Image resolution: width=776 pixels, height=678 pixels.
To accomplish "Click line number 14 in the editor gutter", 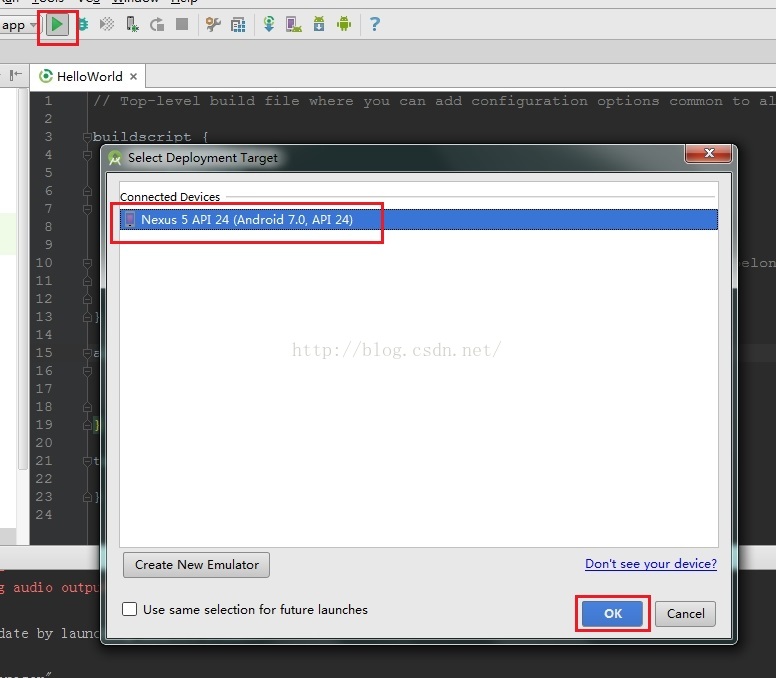I will [x=44, y=335].
